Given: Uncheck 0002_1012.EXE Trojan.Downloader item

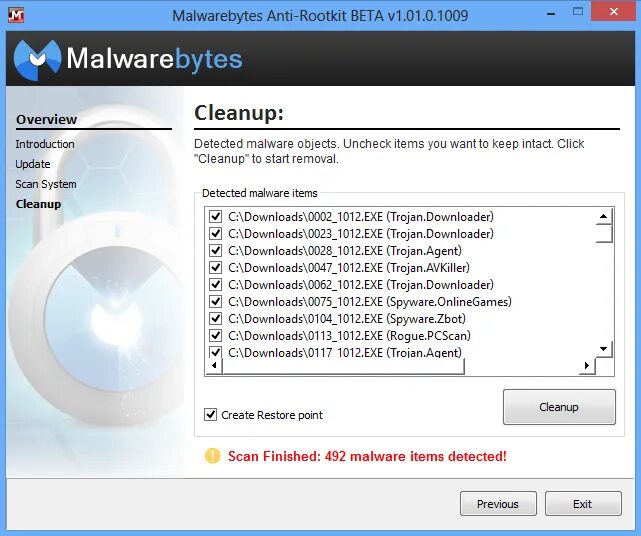Looking at the screenshot, I should point(215,216).
